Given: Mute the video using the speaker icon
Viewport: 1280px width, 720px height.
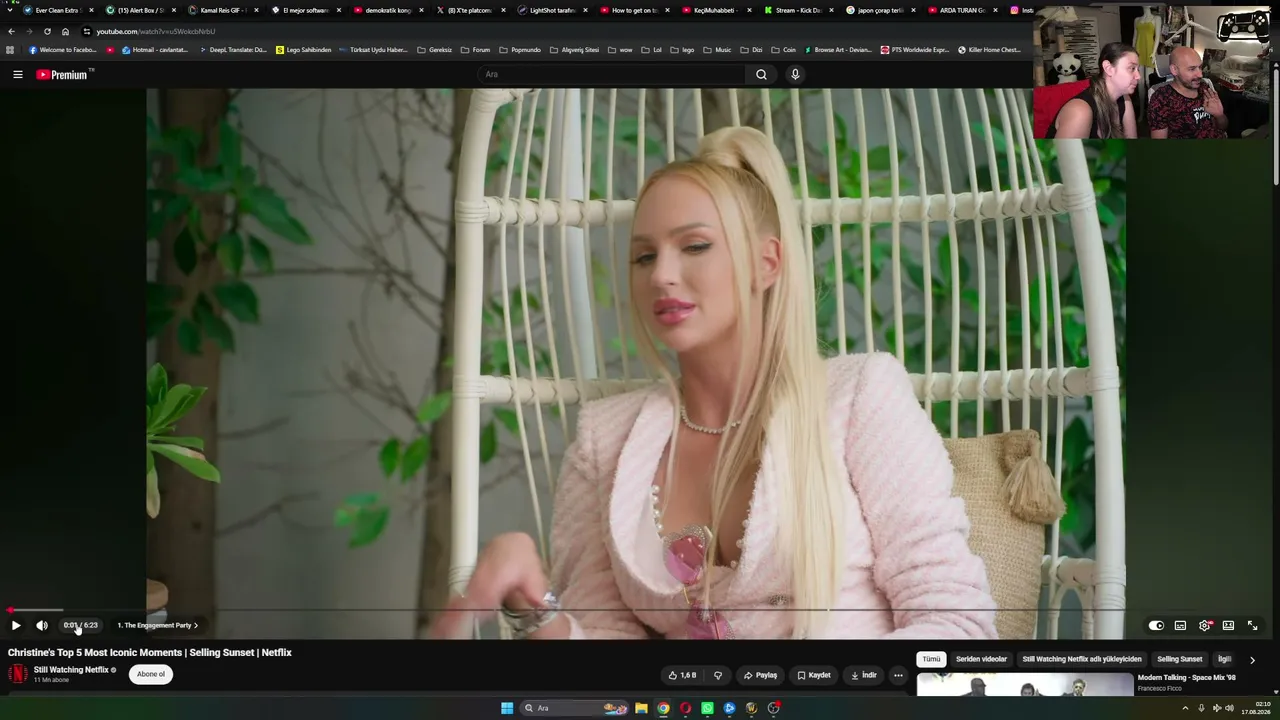Looking at the screenshot, I should 42,625.
